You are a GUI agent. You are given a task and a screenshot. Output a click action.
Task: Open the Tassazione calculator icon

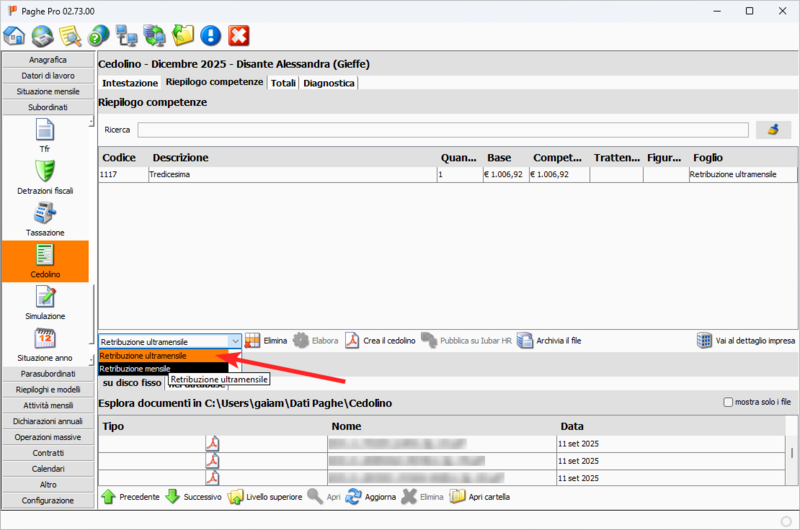click(44, 213)
